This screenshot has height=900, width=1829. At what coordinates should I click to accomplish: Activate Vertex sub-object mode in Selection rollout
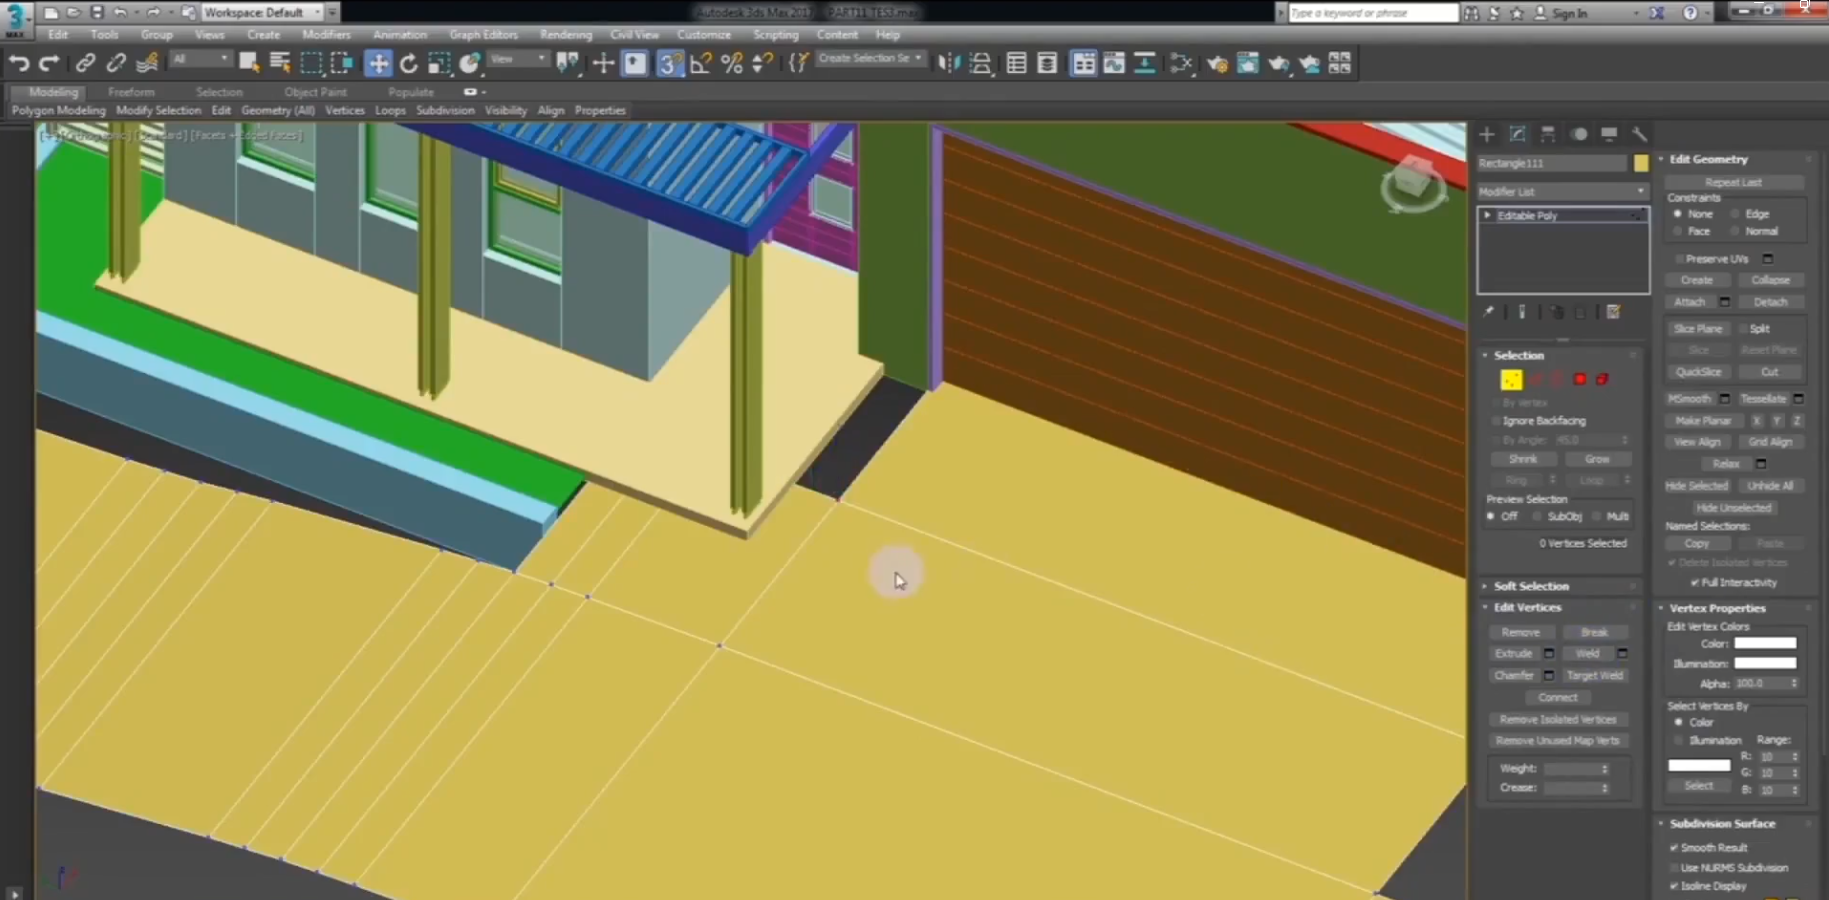pyautogui.click(x=1511, y=379)
